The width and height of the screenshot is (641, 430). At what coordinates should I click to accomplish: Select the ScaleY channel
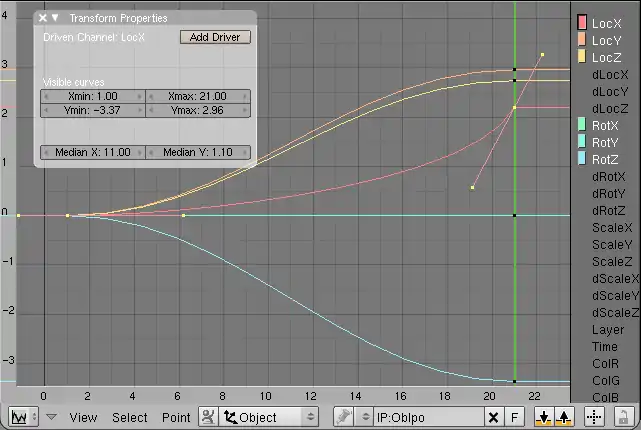click(612, 245)
